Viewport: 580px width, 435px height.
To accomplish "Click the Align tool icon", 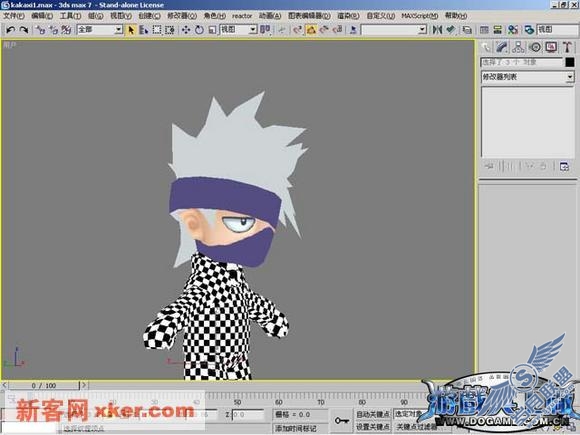I will [450, 30].
